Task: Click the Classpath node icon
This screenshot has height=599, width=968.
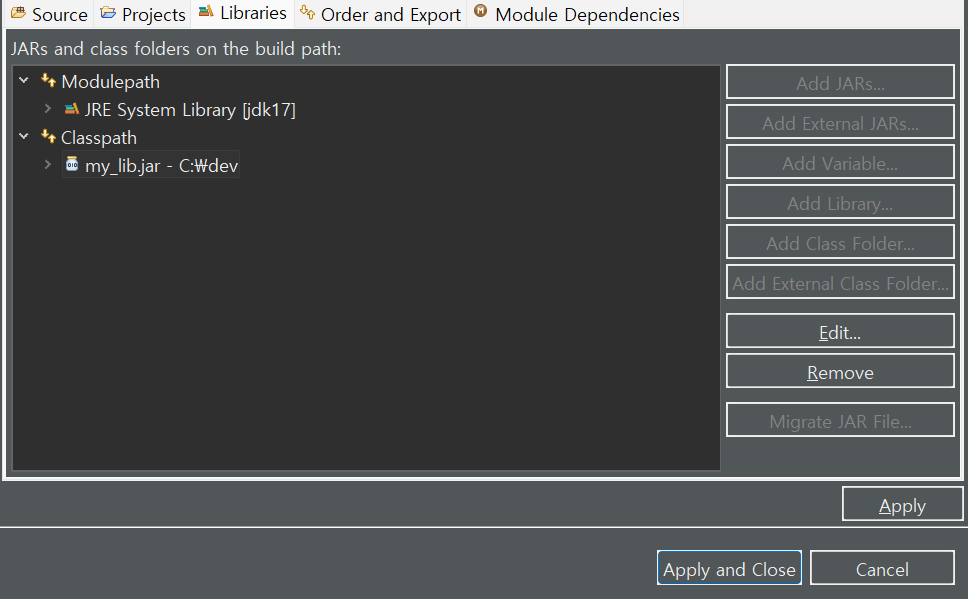Action: point(48,136)
